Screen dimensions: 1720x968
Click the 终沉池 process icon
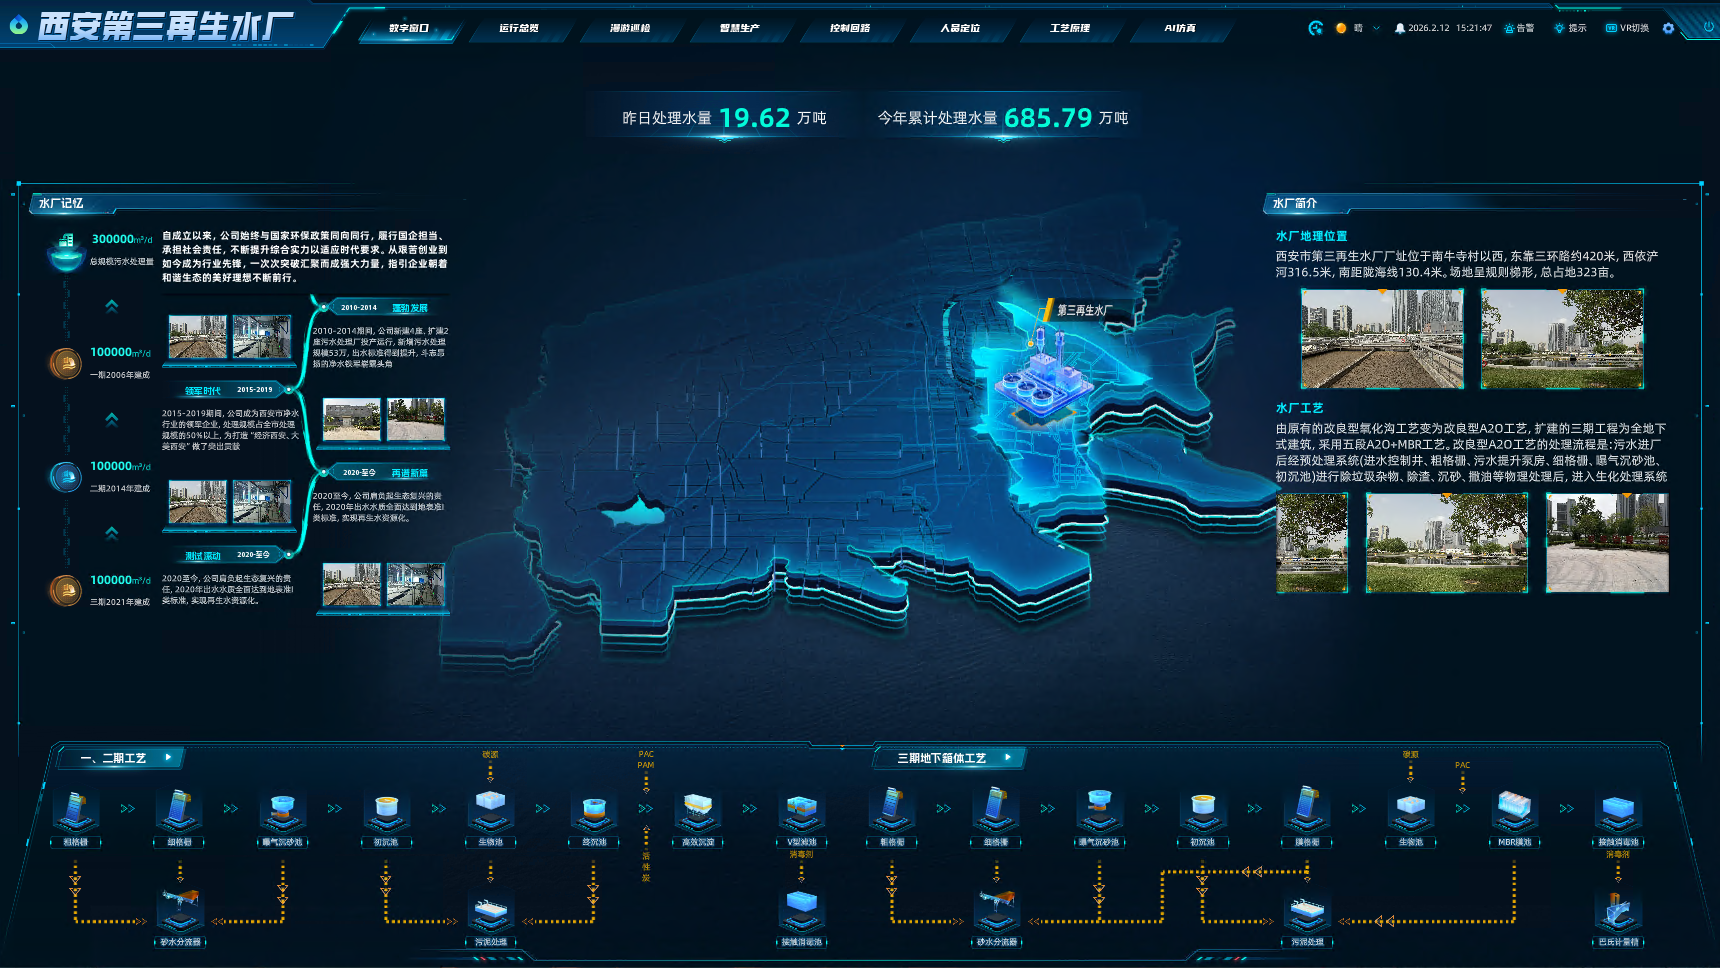(x=594, y=811)
